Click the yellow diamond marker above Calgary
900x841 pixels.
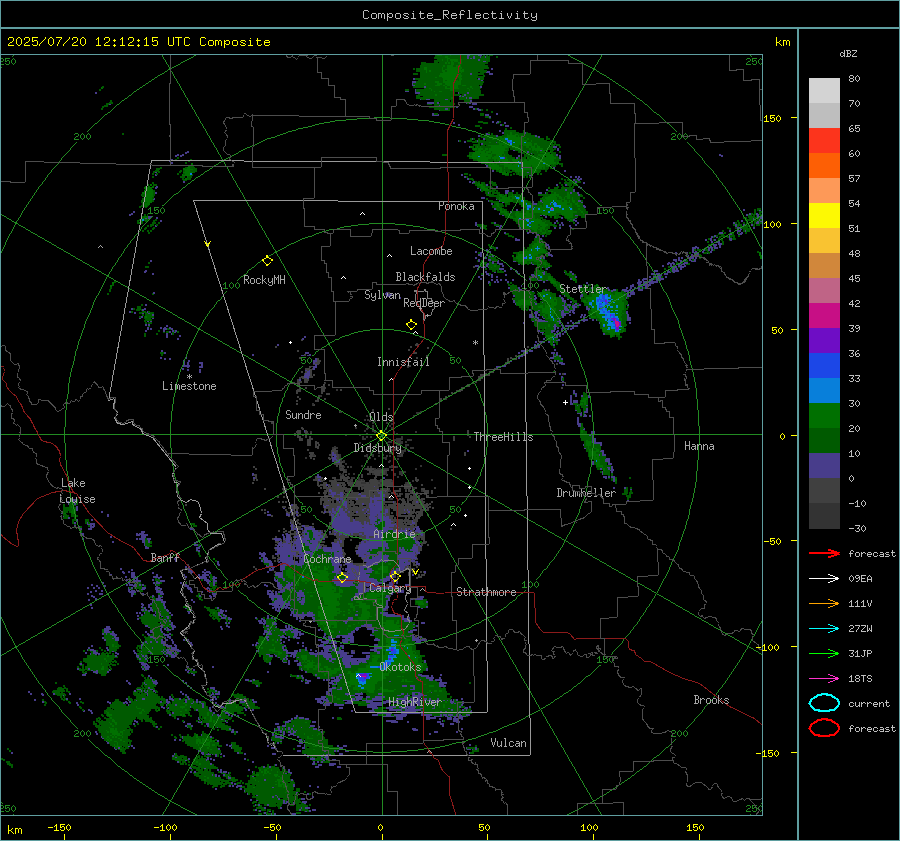click(395, 576)
